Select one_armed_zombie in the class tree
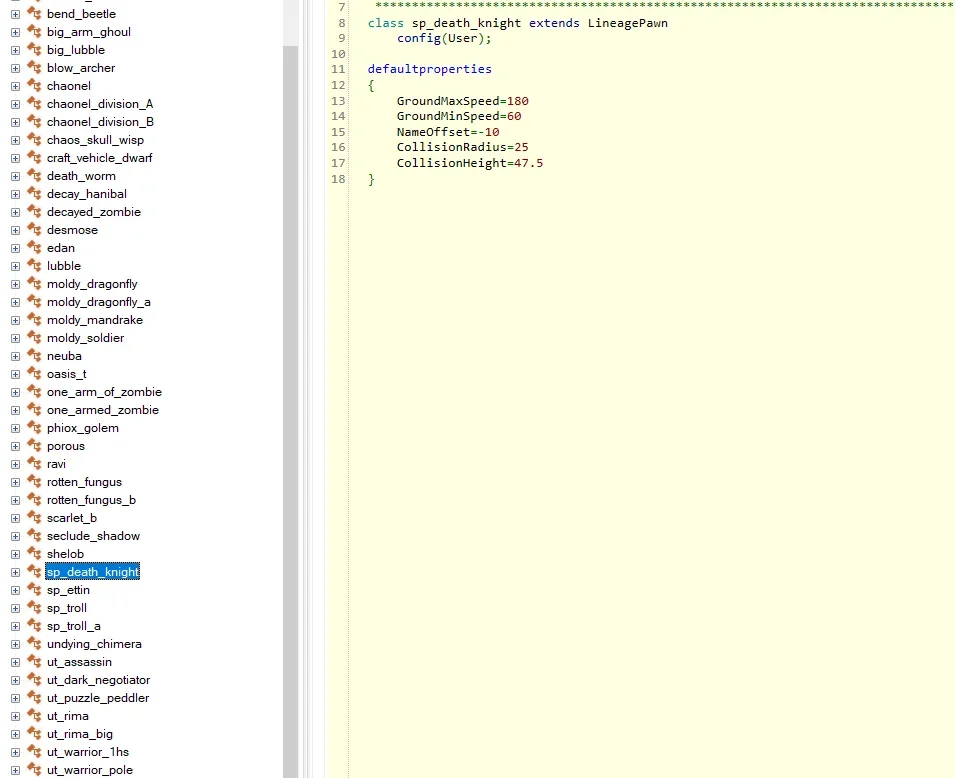 (103, 410)
